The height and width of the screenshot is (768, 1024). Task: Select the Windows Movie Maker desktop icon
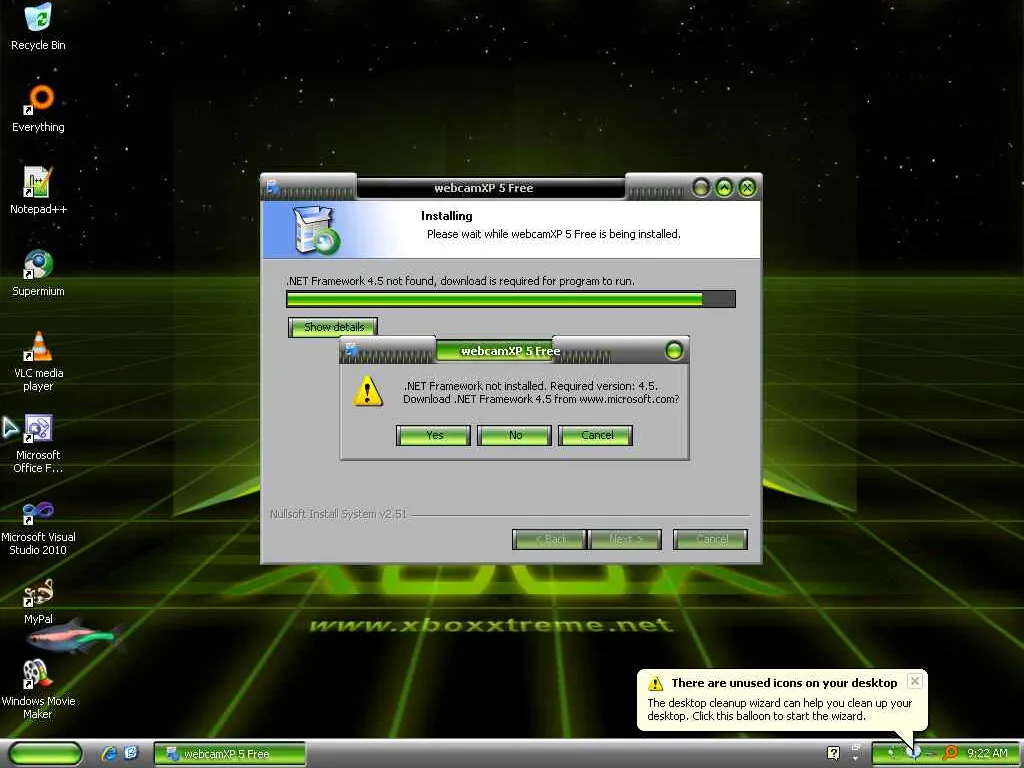pos(38,690)
